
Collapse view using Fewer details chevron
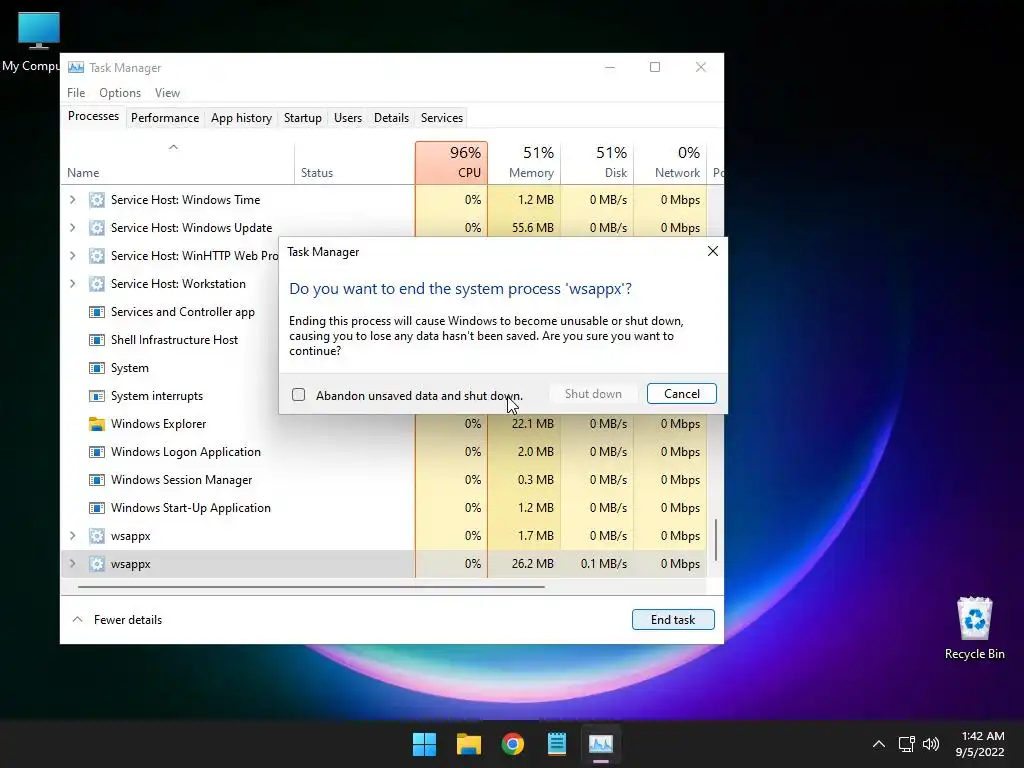[x=77, y=619]
